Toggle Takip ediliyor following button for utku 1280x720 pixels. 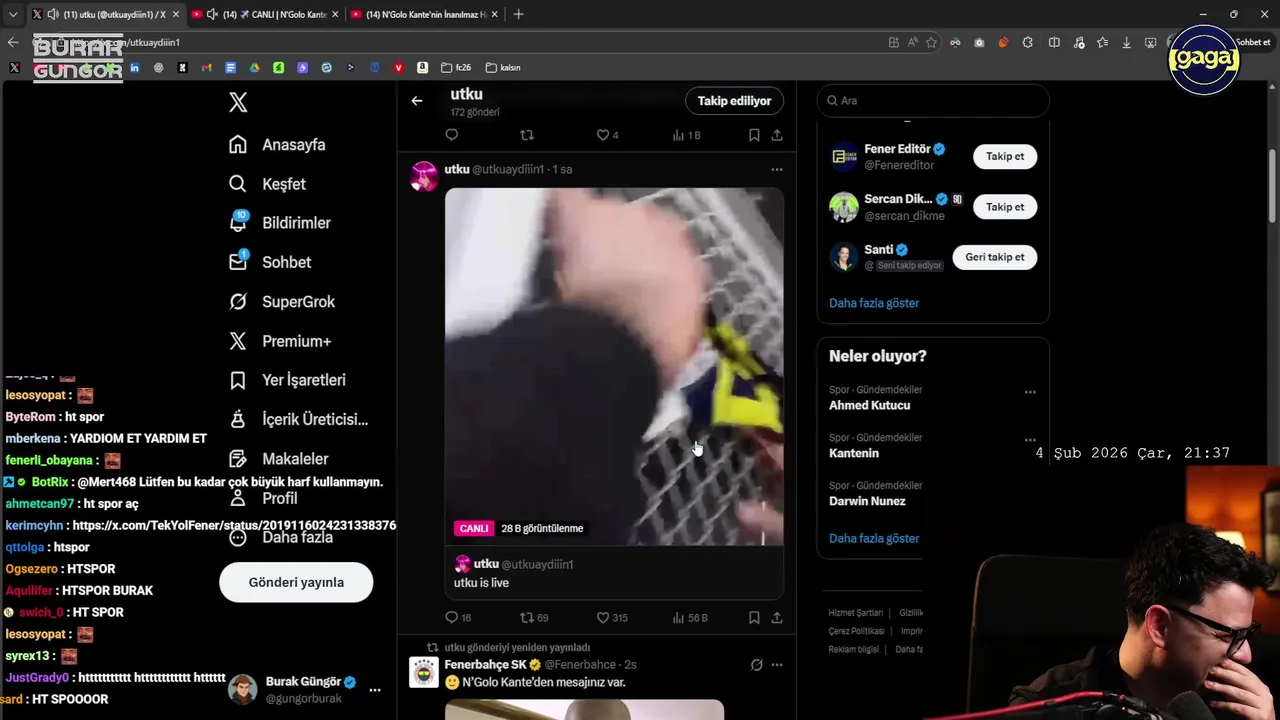(x=734, y=101)
